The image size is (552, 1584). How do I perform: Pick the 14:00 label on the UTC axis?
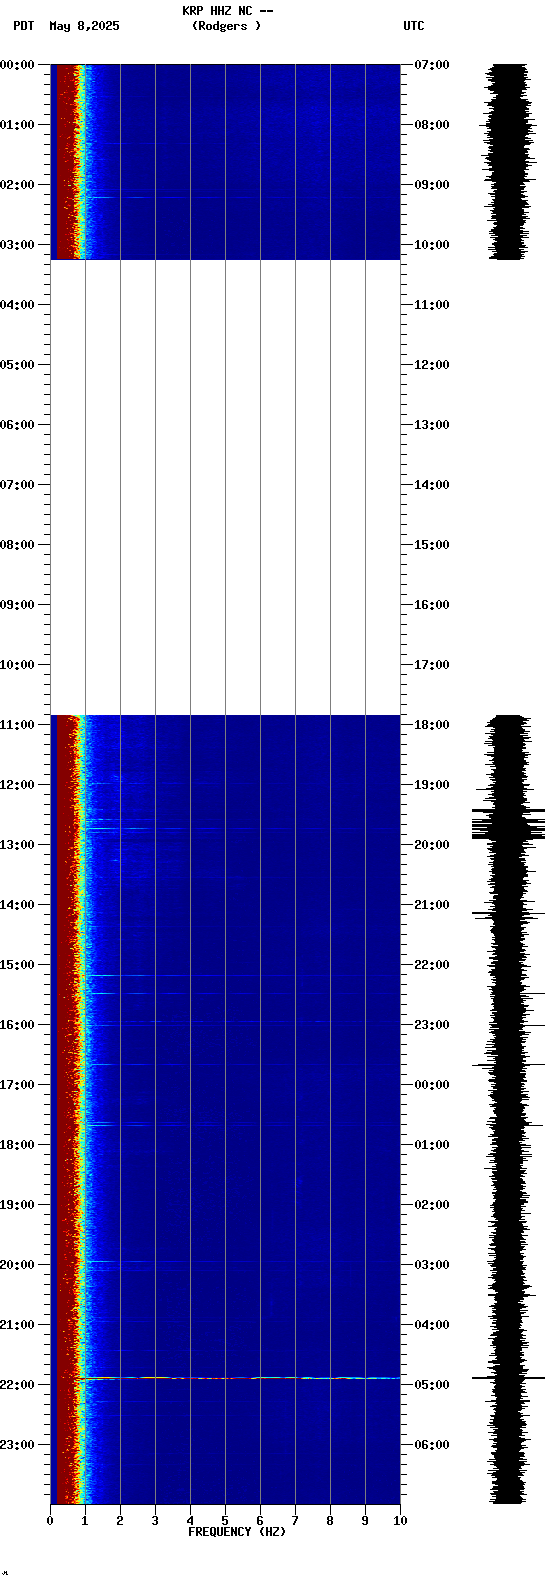(x=432, y=485)
